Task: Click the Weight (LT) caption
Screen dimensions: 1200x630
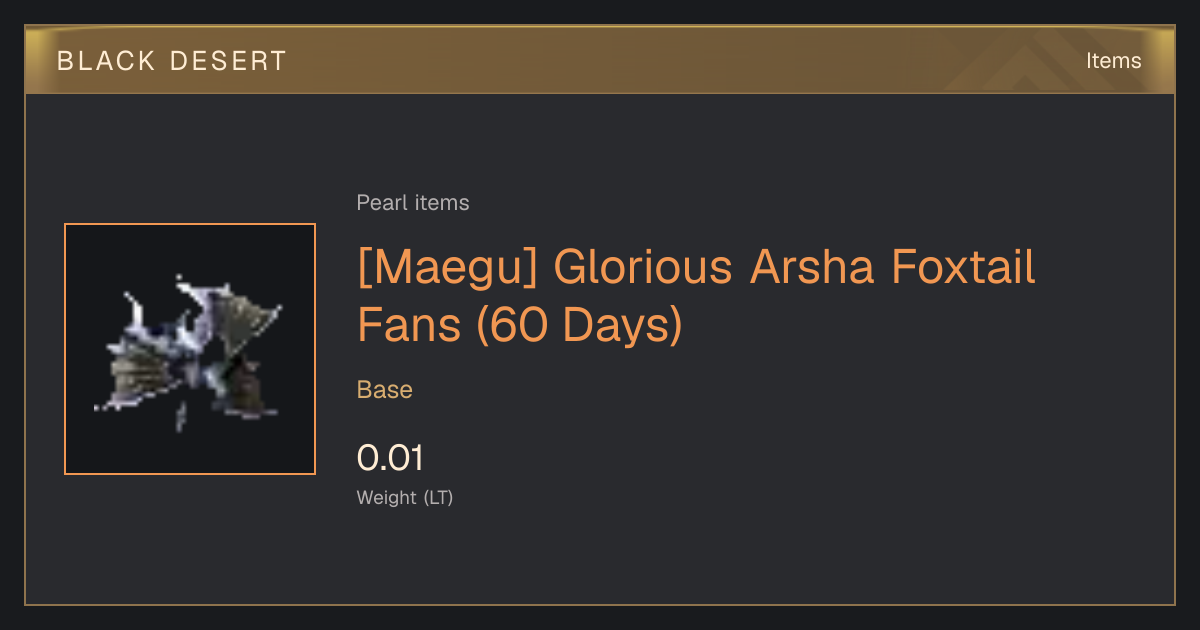Action: click(405, 497)
